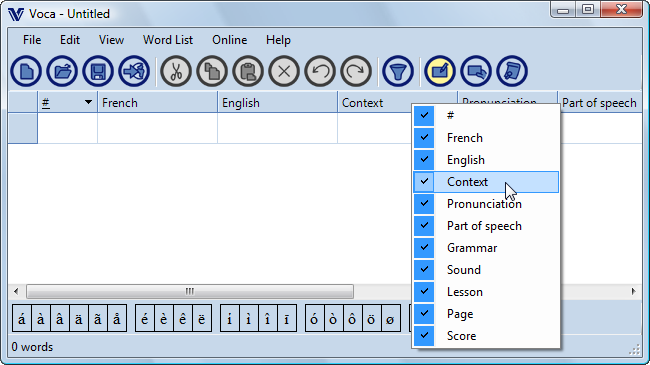
Task: Click the French column header
Action: tap(158, 102)
